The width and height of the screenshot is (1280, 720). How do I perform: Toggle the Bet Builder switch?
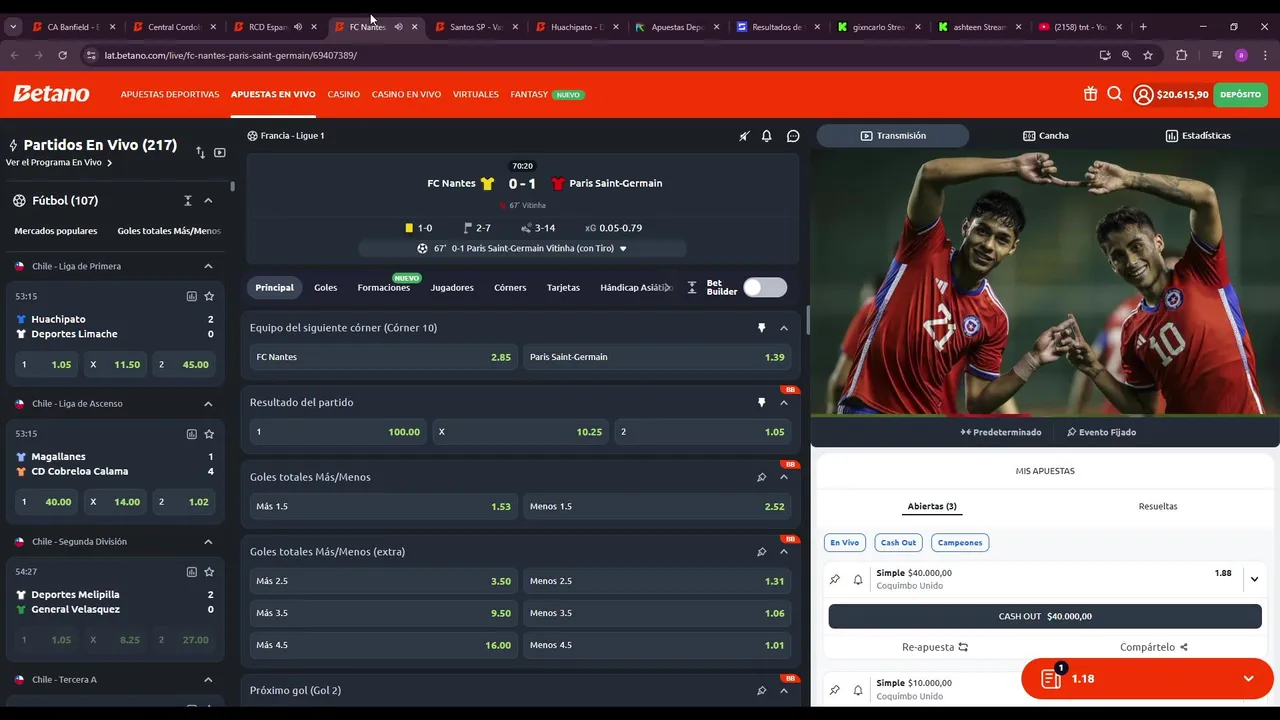[x=765, y=288]
